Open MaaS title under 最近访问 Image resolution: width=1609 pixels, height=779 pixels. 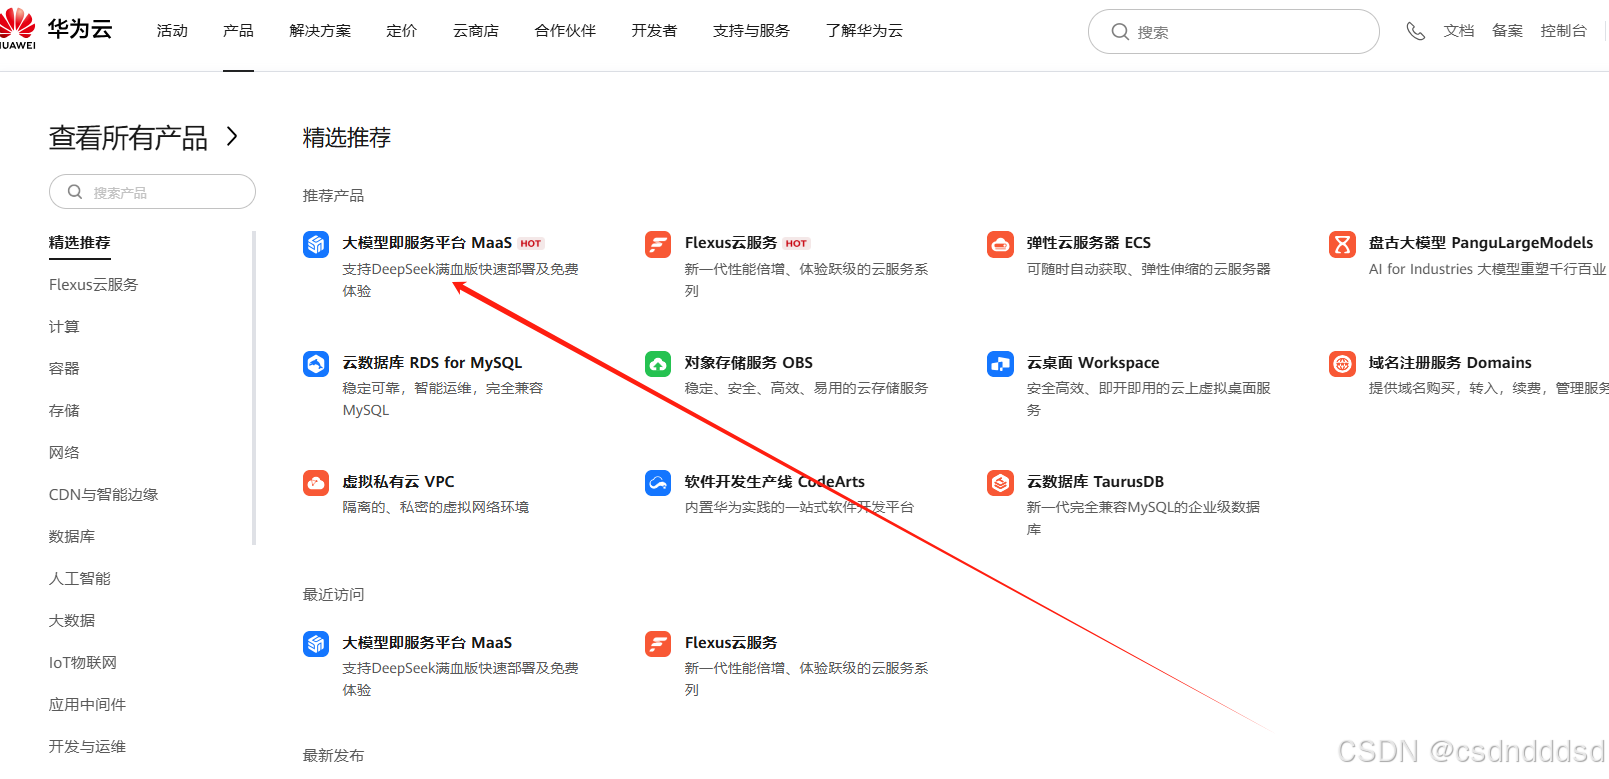(427, 643)
